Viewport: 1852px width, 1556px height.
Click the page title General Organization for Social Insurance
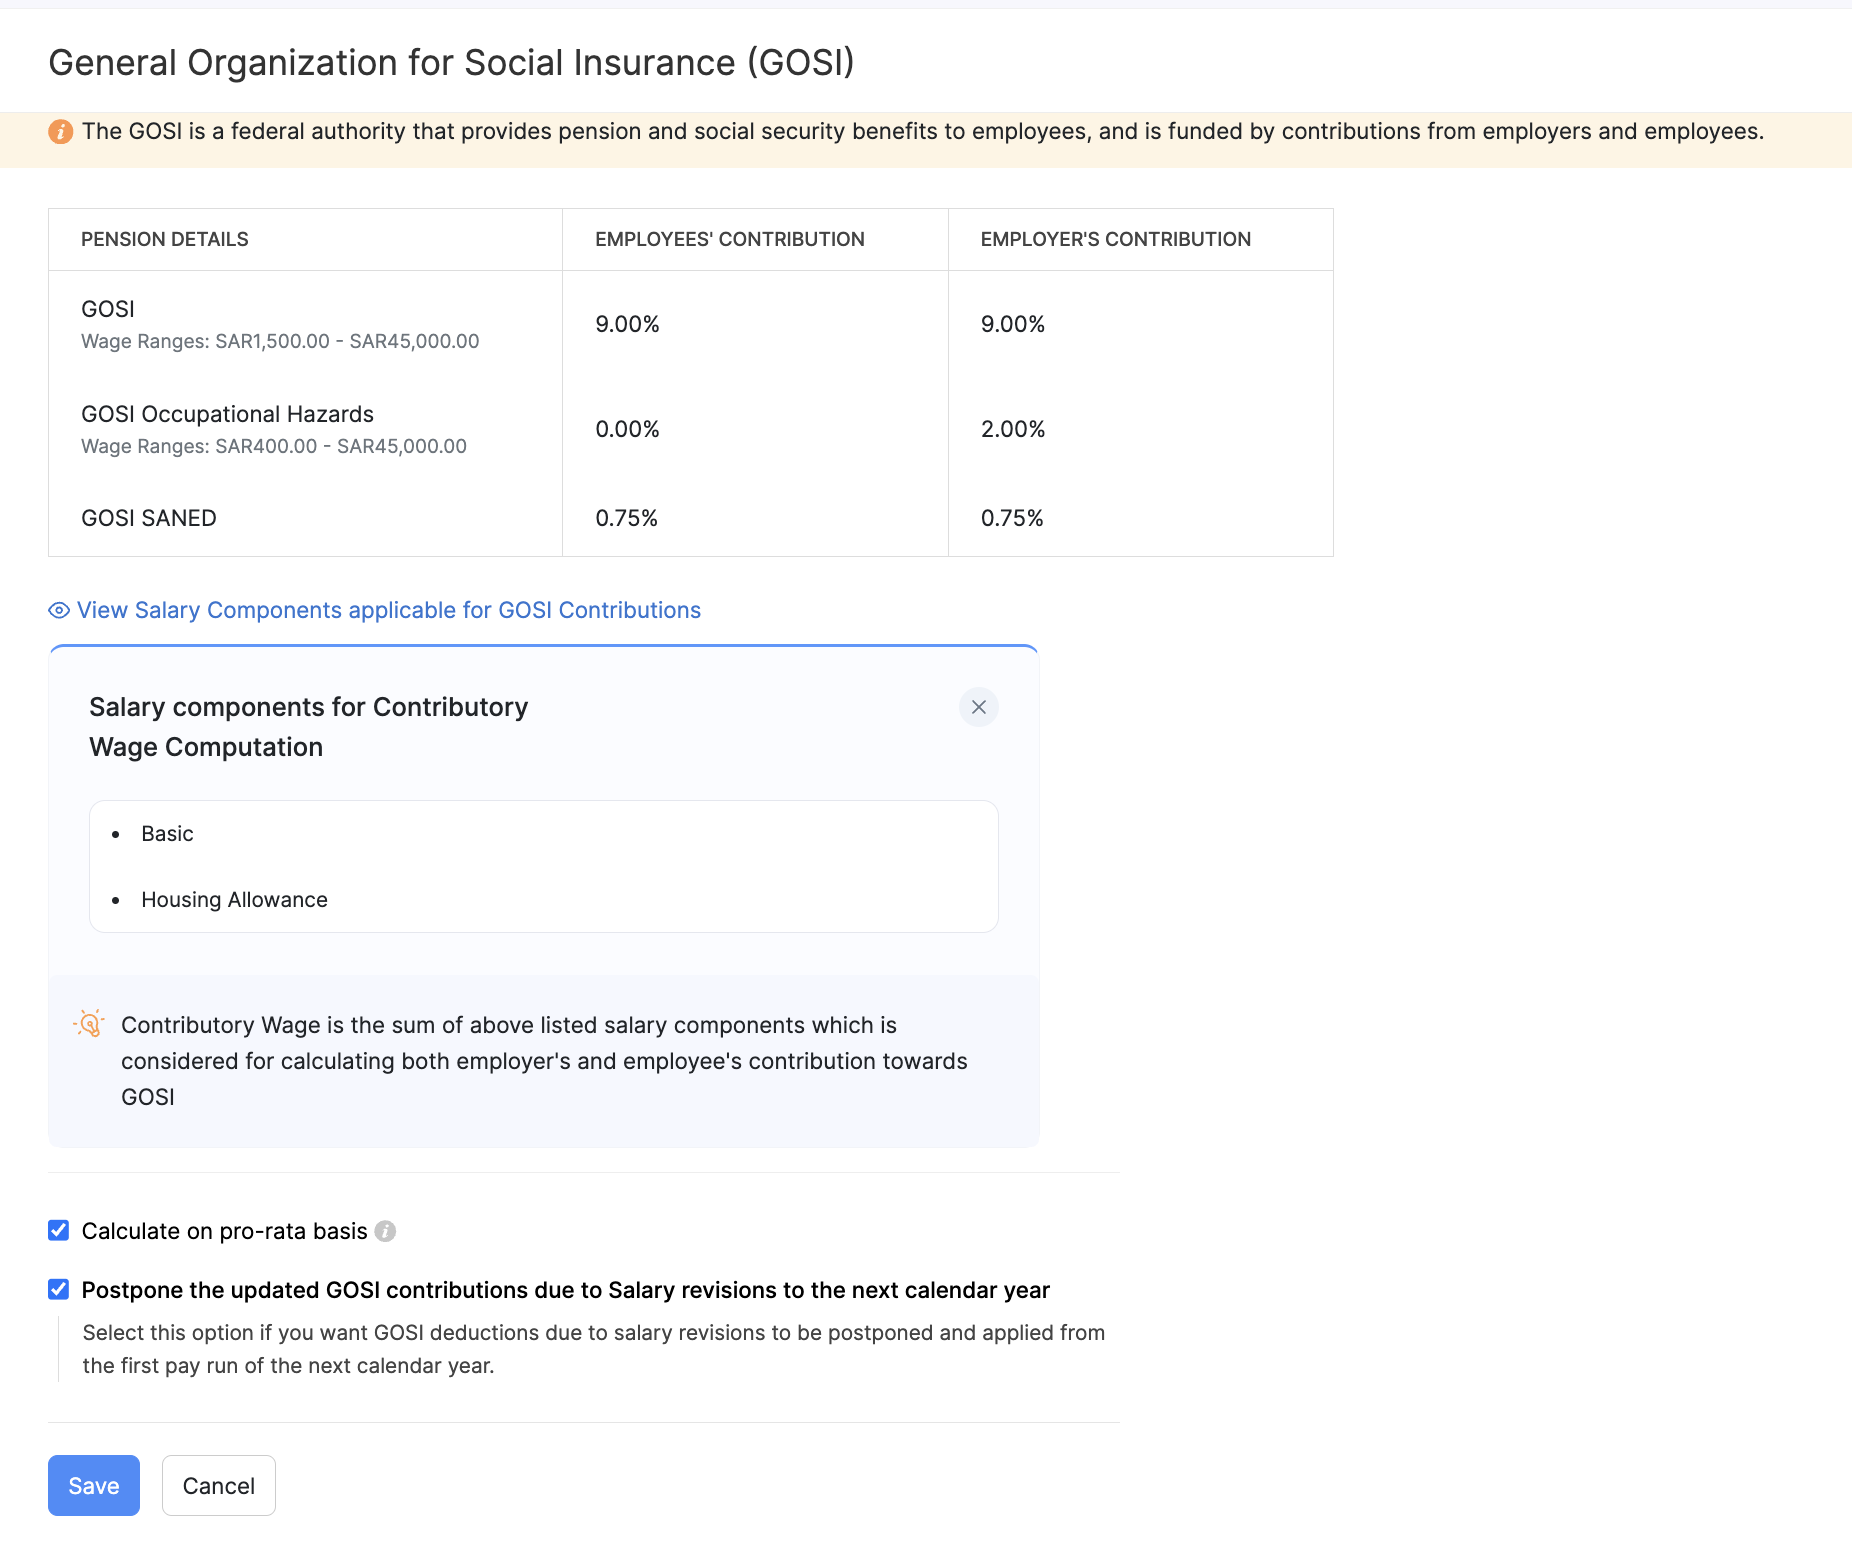coord(452,63)
